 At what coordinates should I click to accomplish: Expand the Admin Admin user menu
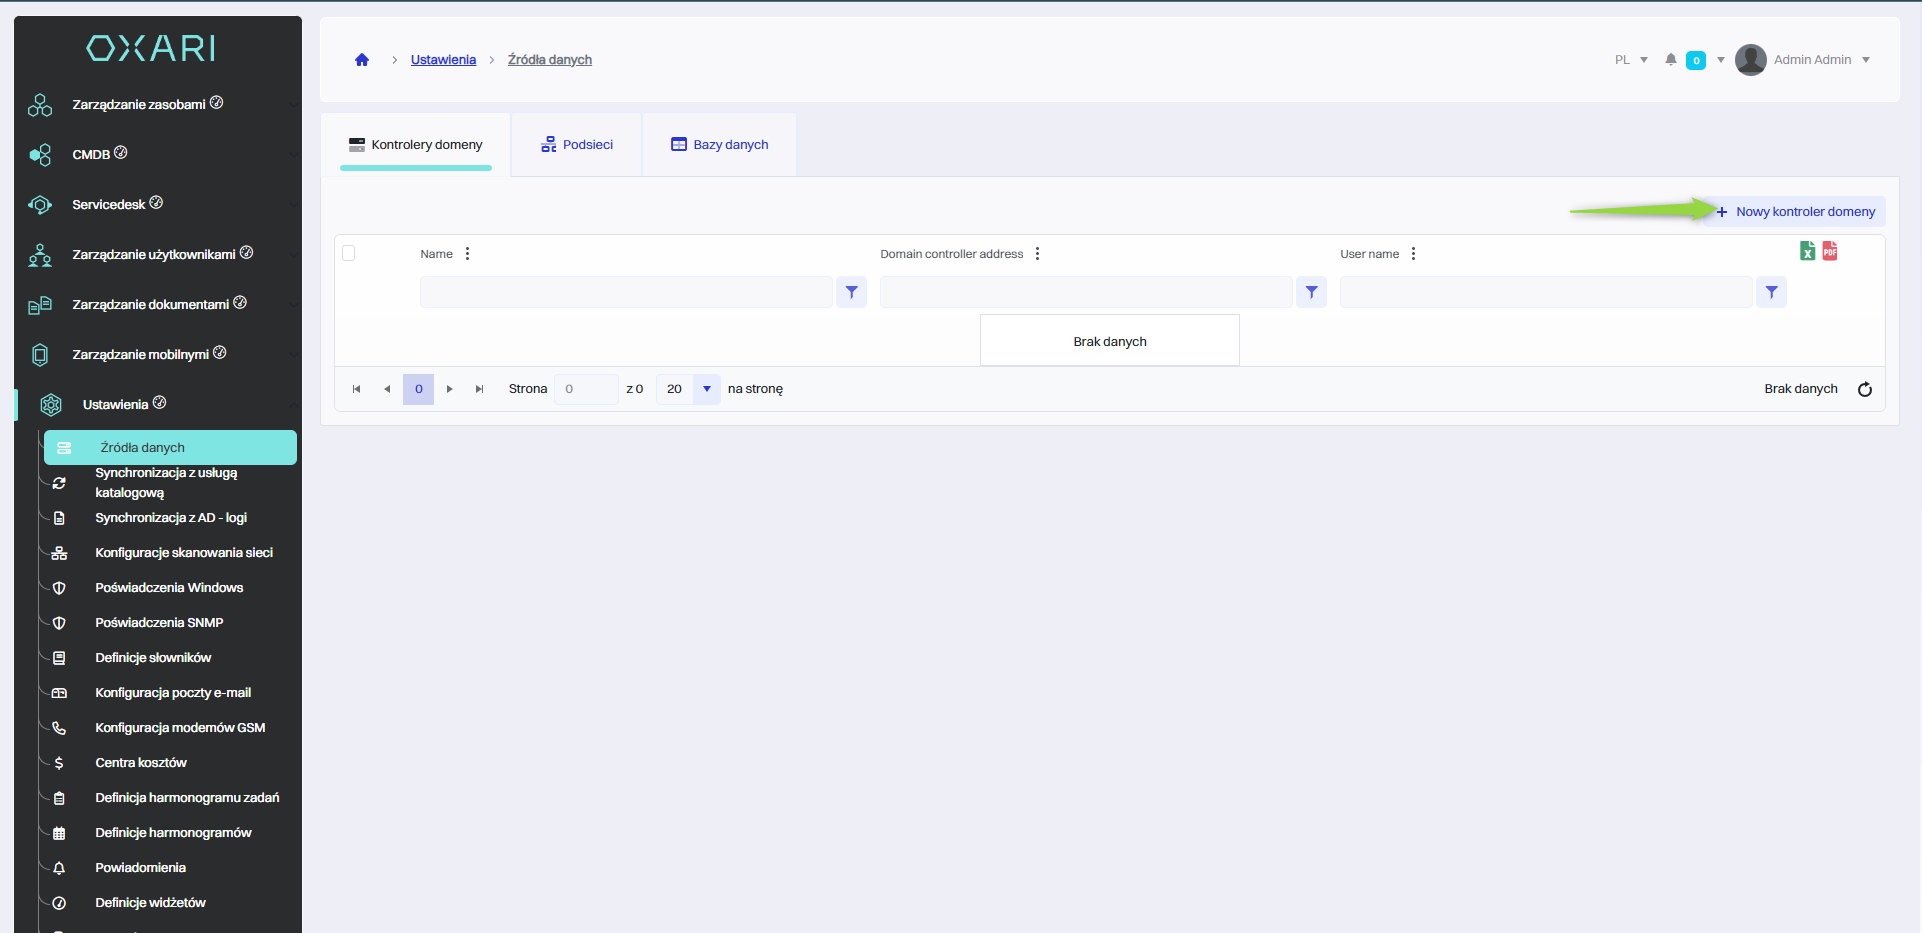[1811, 60]
